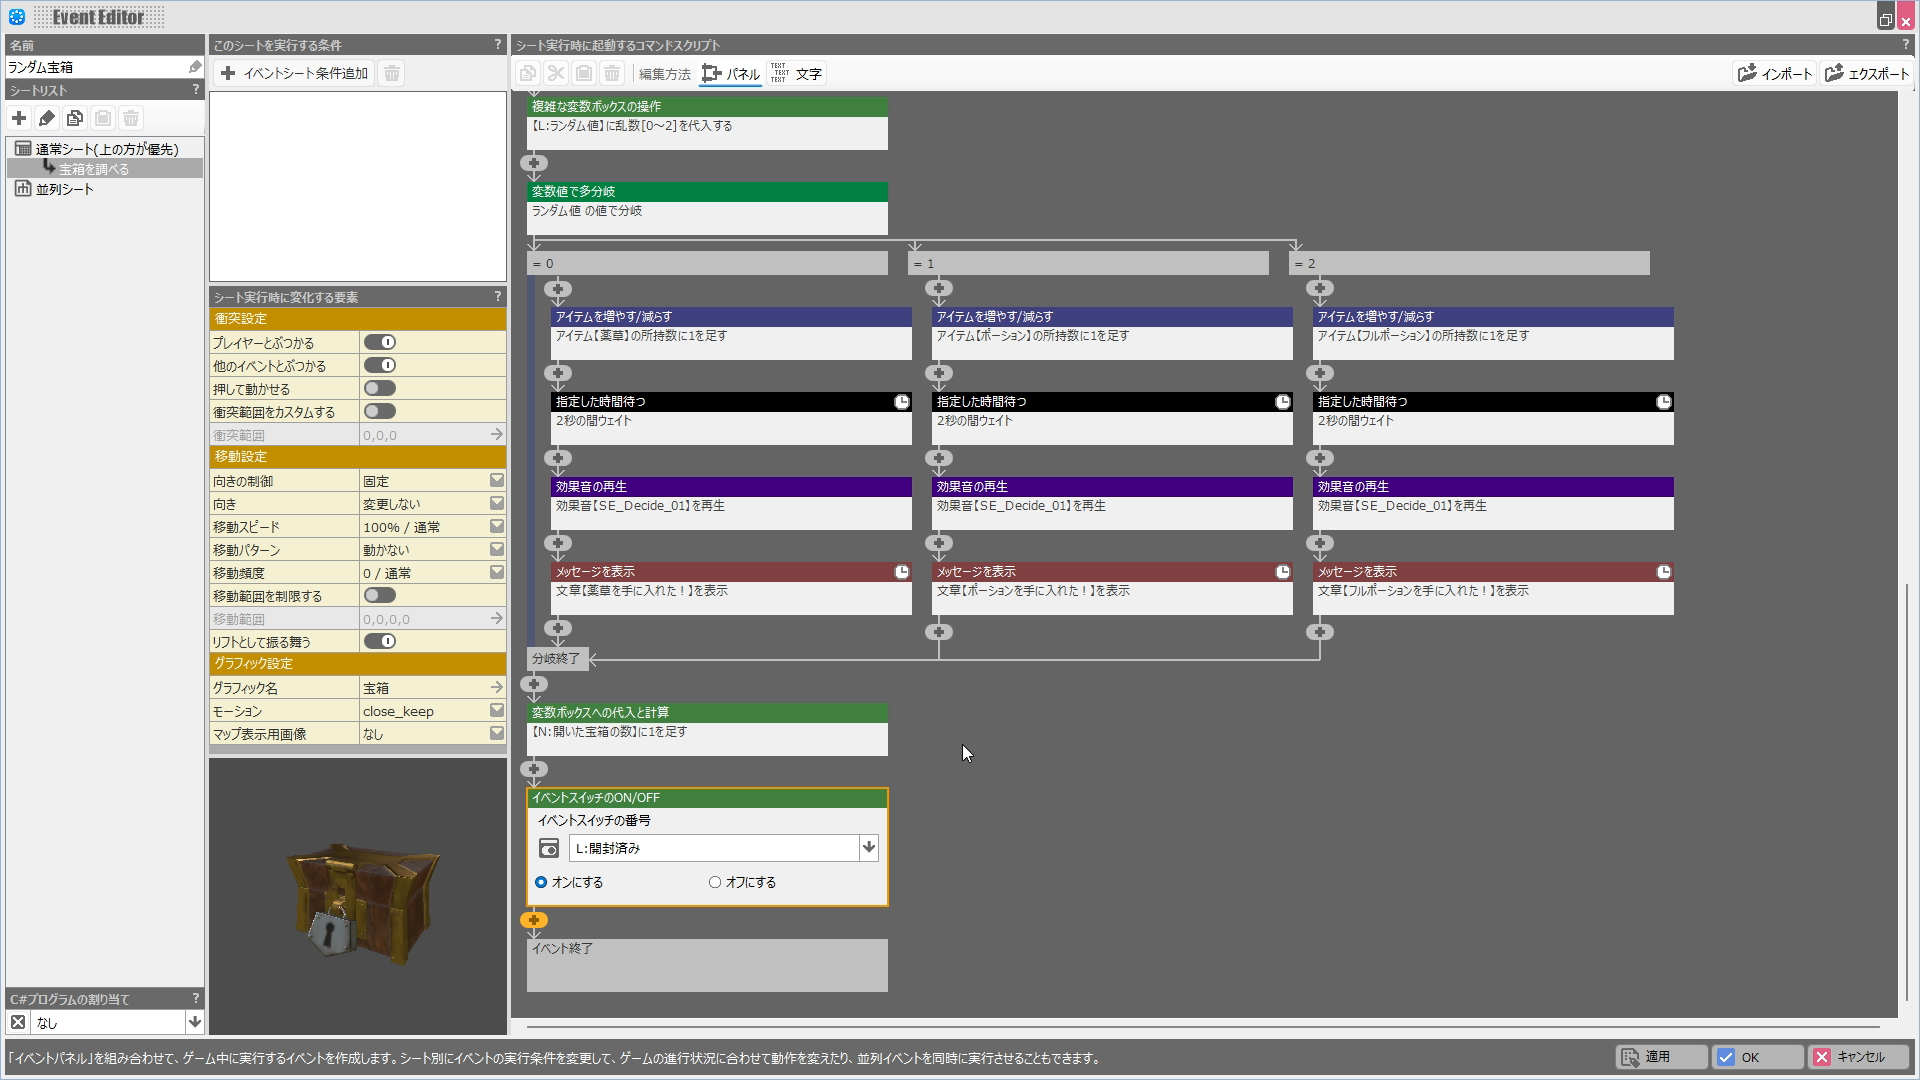The width and height of the screenshot is (1920, 1080).
Task: Toggle リフトとして振る舞う switch
Action: point(380,641)
